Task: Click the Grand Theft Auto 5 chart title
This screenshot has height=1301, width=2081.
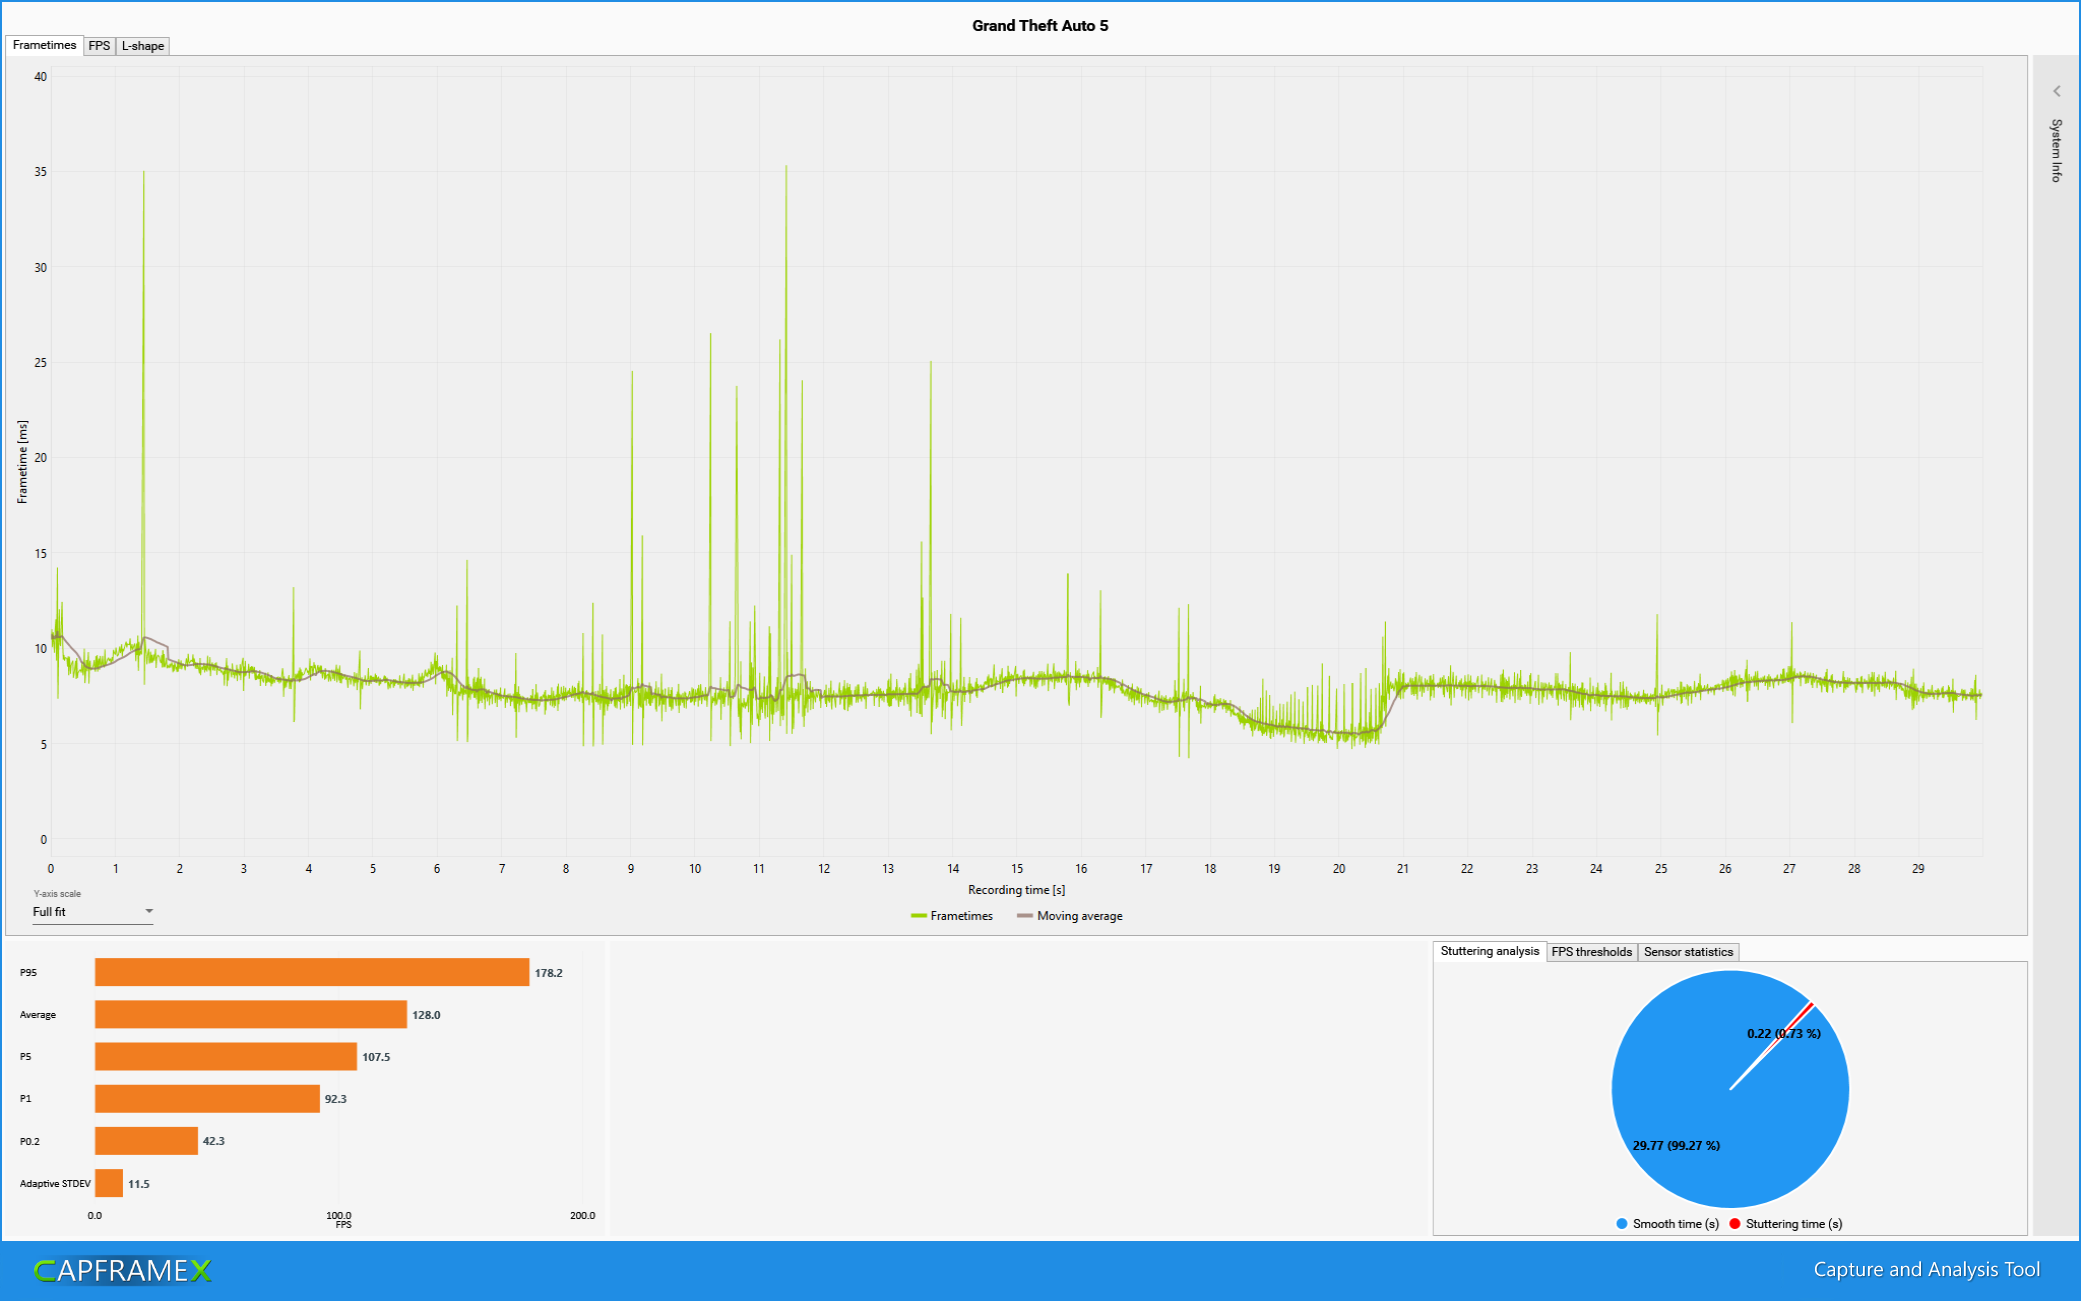Action: [x=1040, y=26]
